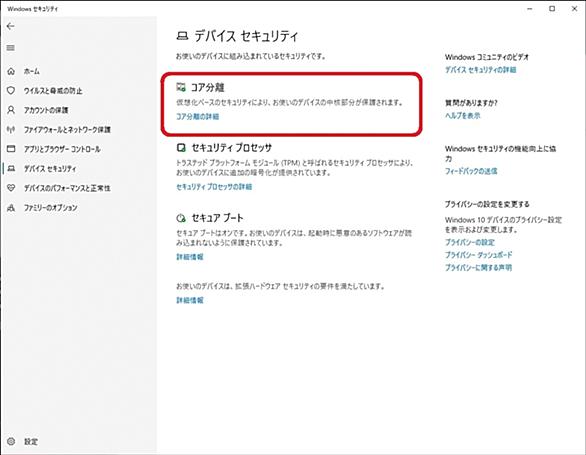Toggle the hamburger navigation menu
586x455 pixels.
[10, 48]
